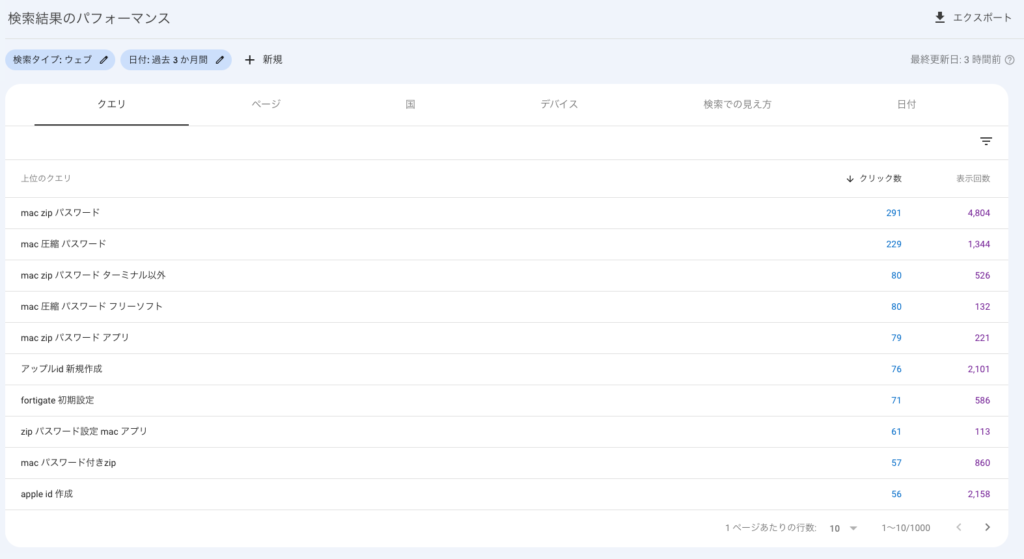Click the 526 impressions value
This screenshot has width=1024, height=559.
982,276
